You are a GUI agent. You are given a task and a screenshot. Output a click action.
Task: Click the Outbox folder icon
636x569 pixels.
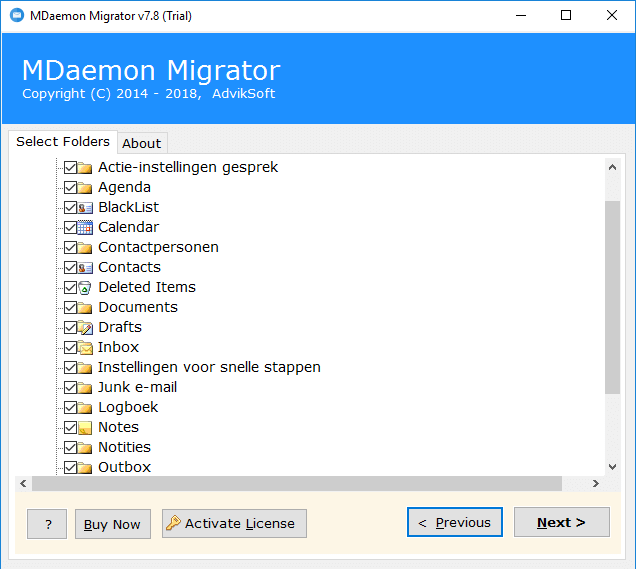[x=85, y=467]
